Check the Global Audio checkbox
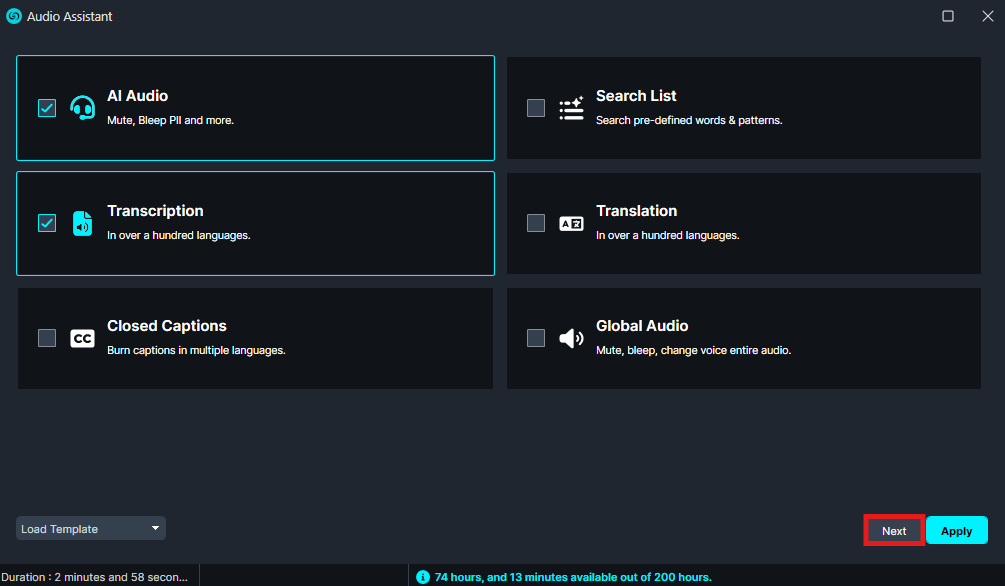Image resolution: width=1005 pixels, height=586 pixels. (536, 338)
